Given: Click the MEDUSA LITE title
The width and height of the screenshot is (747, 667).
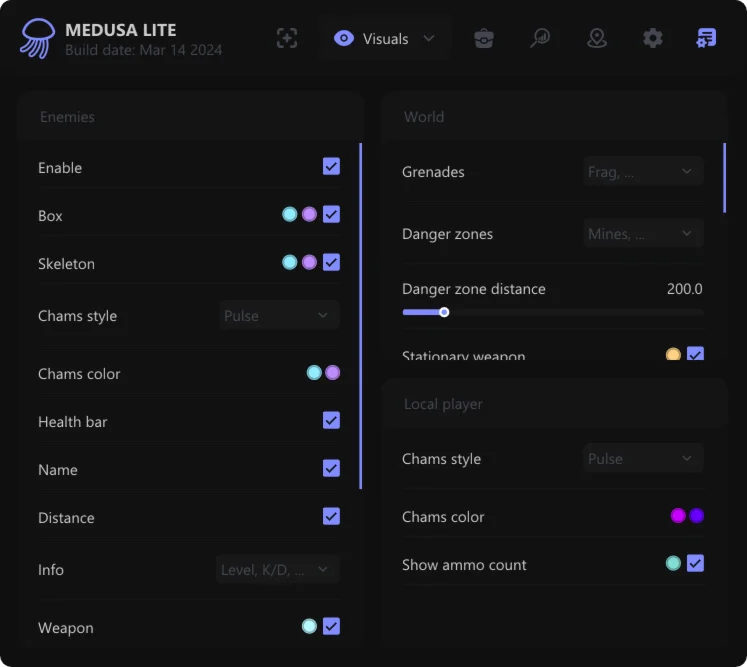Looking at the screenshot, I should click(x=121, y=30).
